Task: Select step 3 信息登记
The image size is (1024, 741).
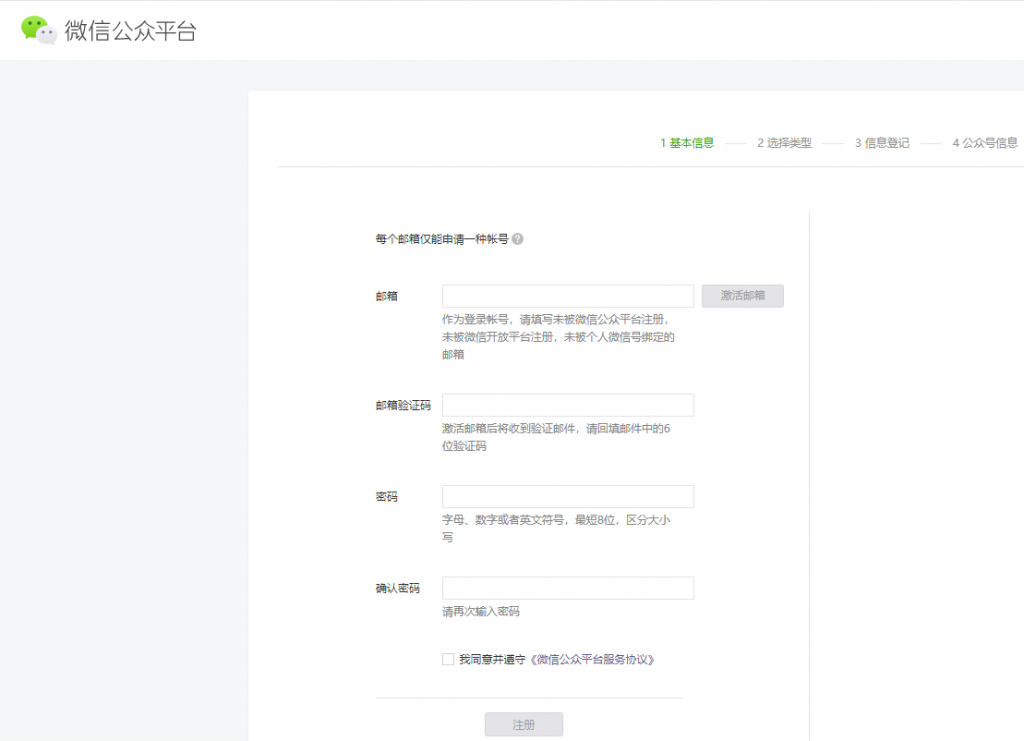Action: 882,143
